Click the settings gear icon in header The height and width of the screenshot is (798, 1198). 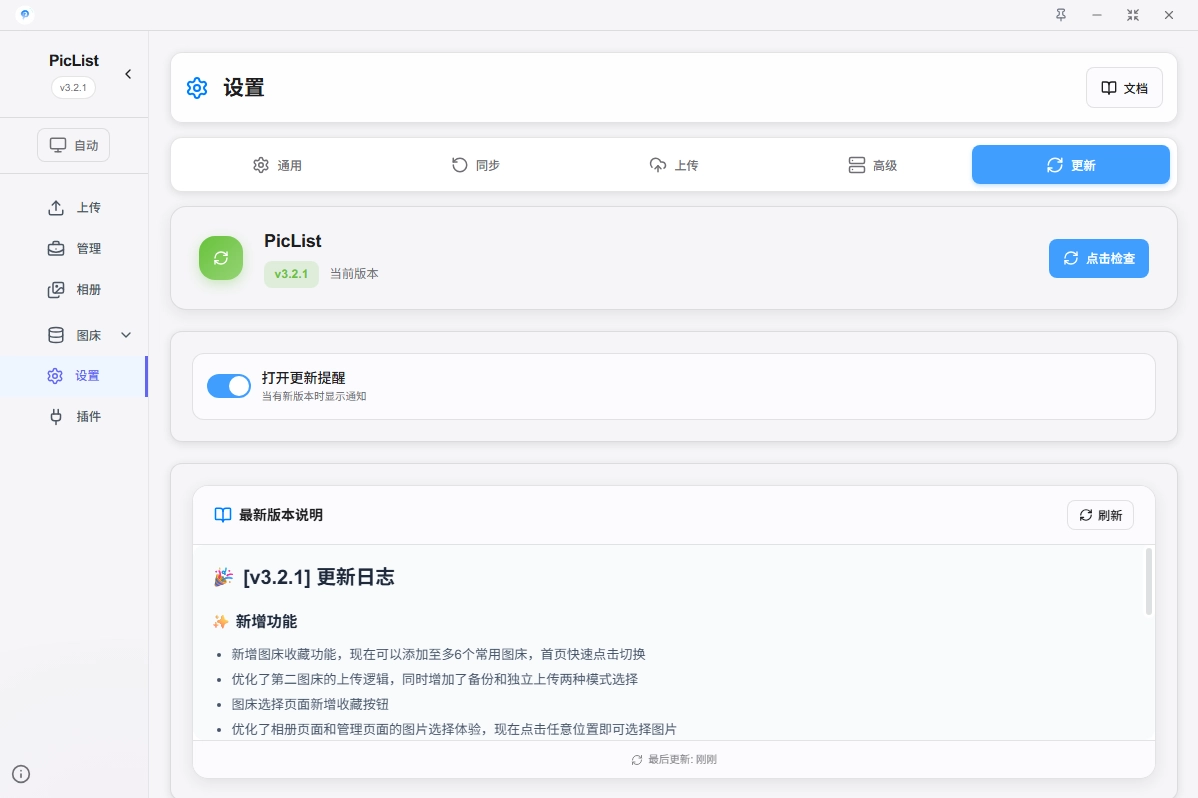click(197, 88)
